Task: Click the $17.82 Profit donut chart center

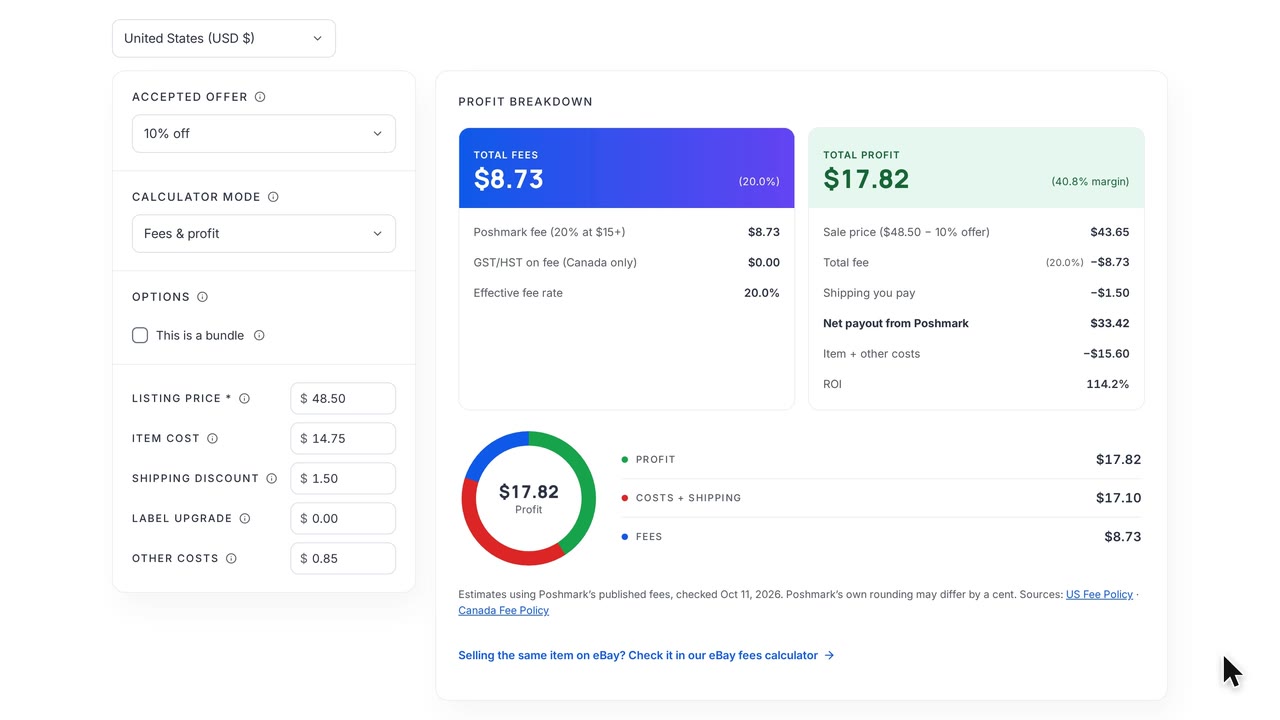Action: pos(529,498)
